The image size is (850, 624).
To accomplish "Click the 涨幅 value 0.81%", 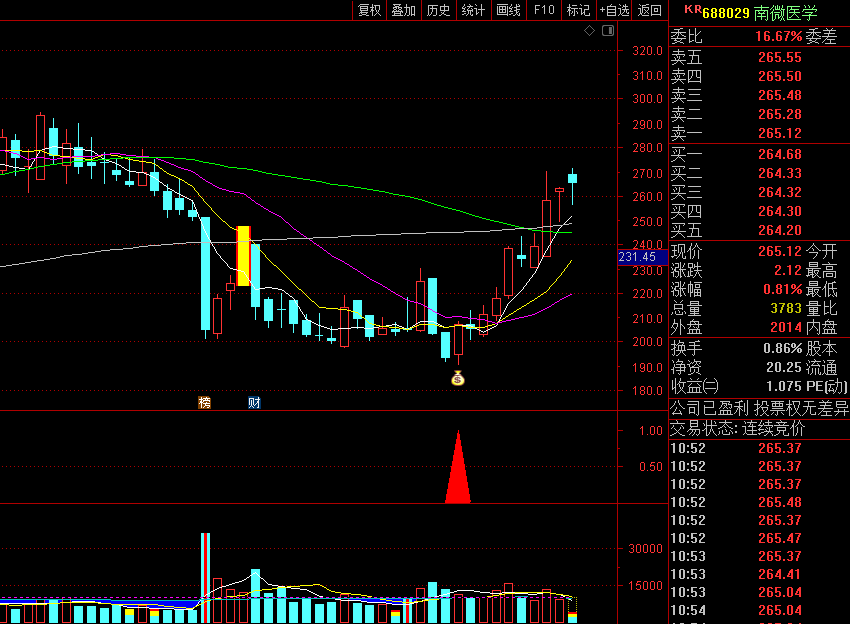I will [782, 290].
